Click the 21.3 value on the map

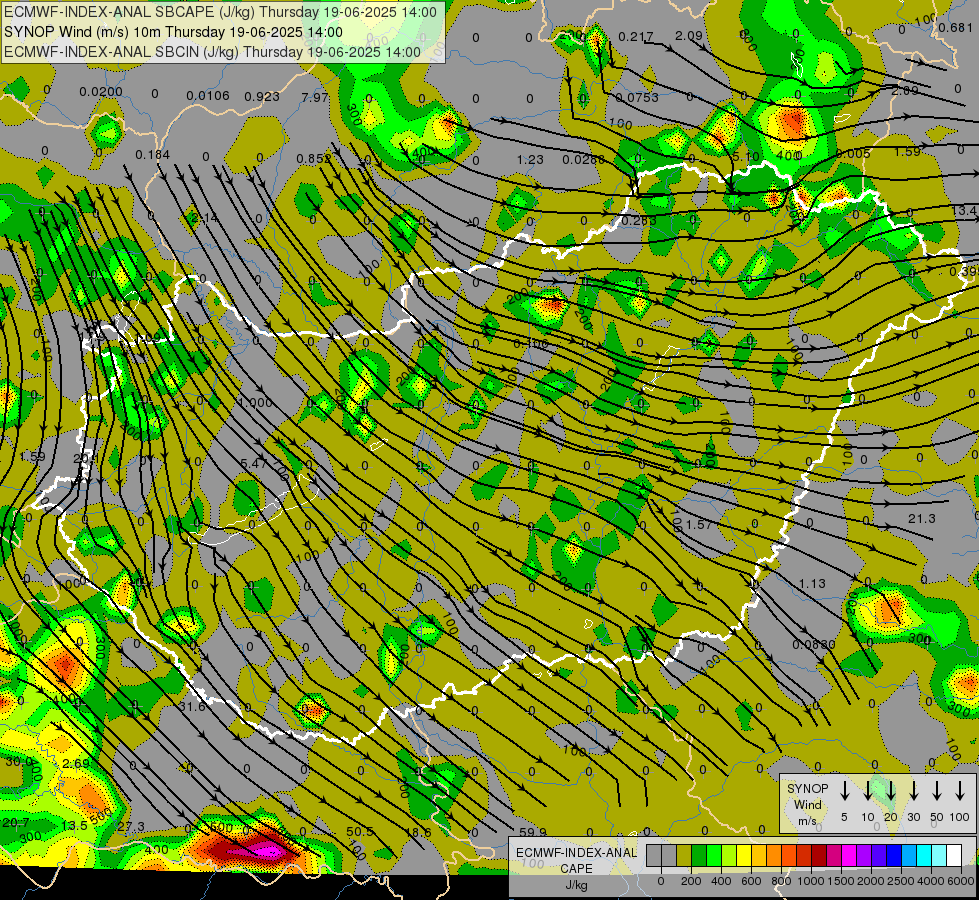(922, 518)
